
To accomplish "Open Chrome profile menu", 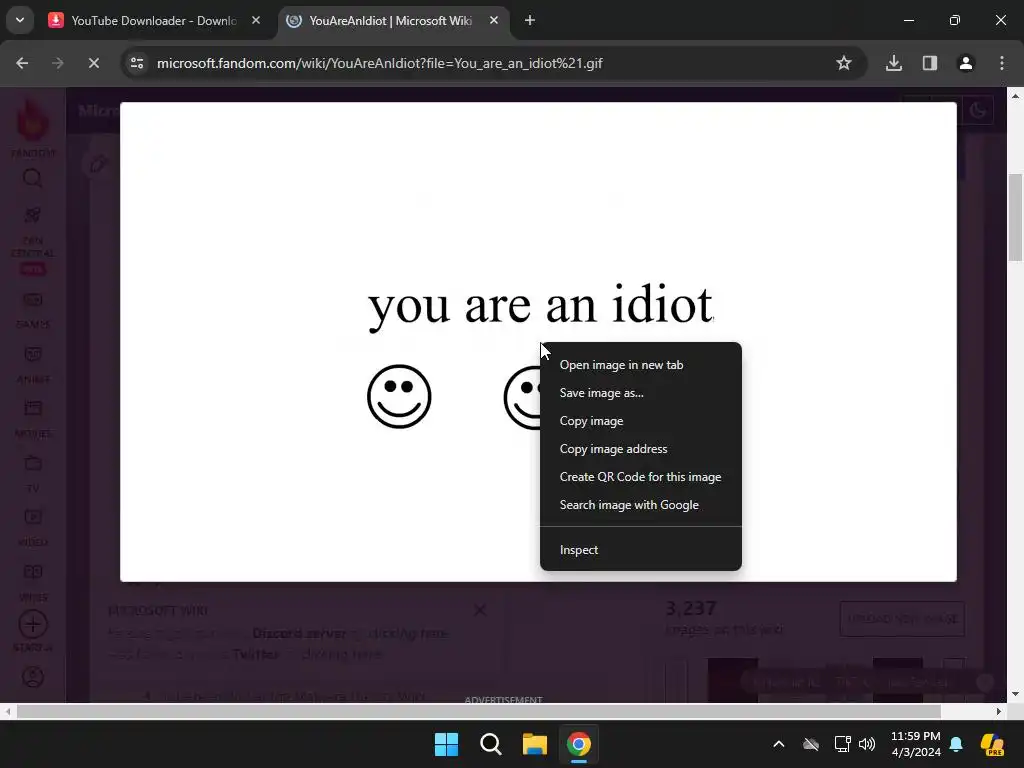I will click(966, 63).
